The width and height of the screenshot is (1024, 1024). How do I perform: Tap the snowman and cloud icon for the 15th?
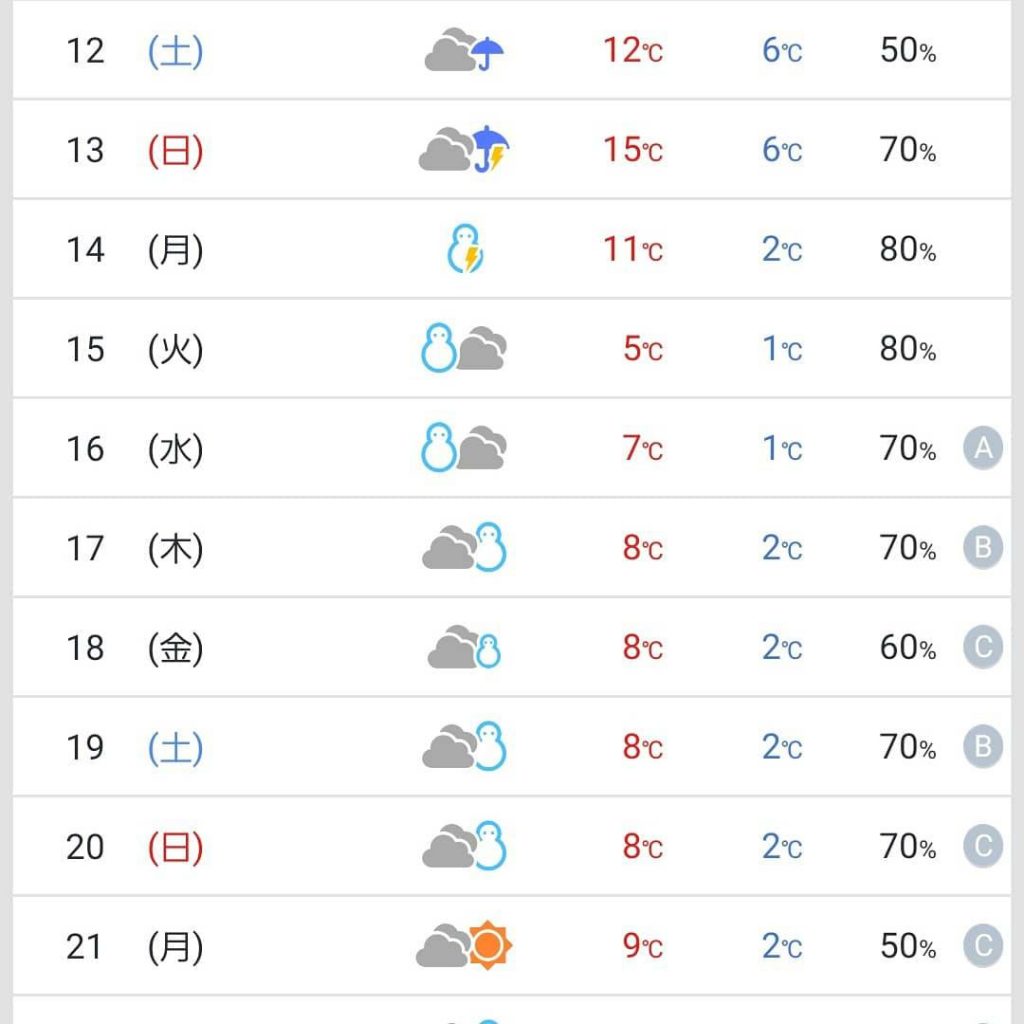(x=464, y=348)
